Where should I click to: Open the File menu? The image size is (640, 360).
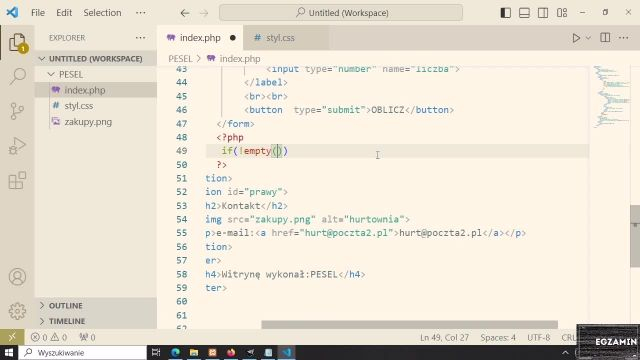click(38, 13)
